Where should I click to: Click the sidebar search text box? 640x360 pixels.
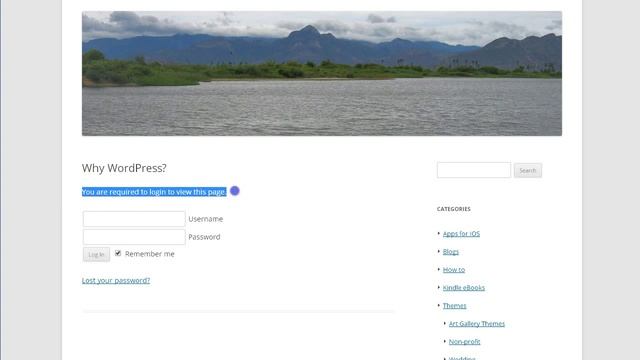473,170
